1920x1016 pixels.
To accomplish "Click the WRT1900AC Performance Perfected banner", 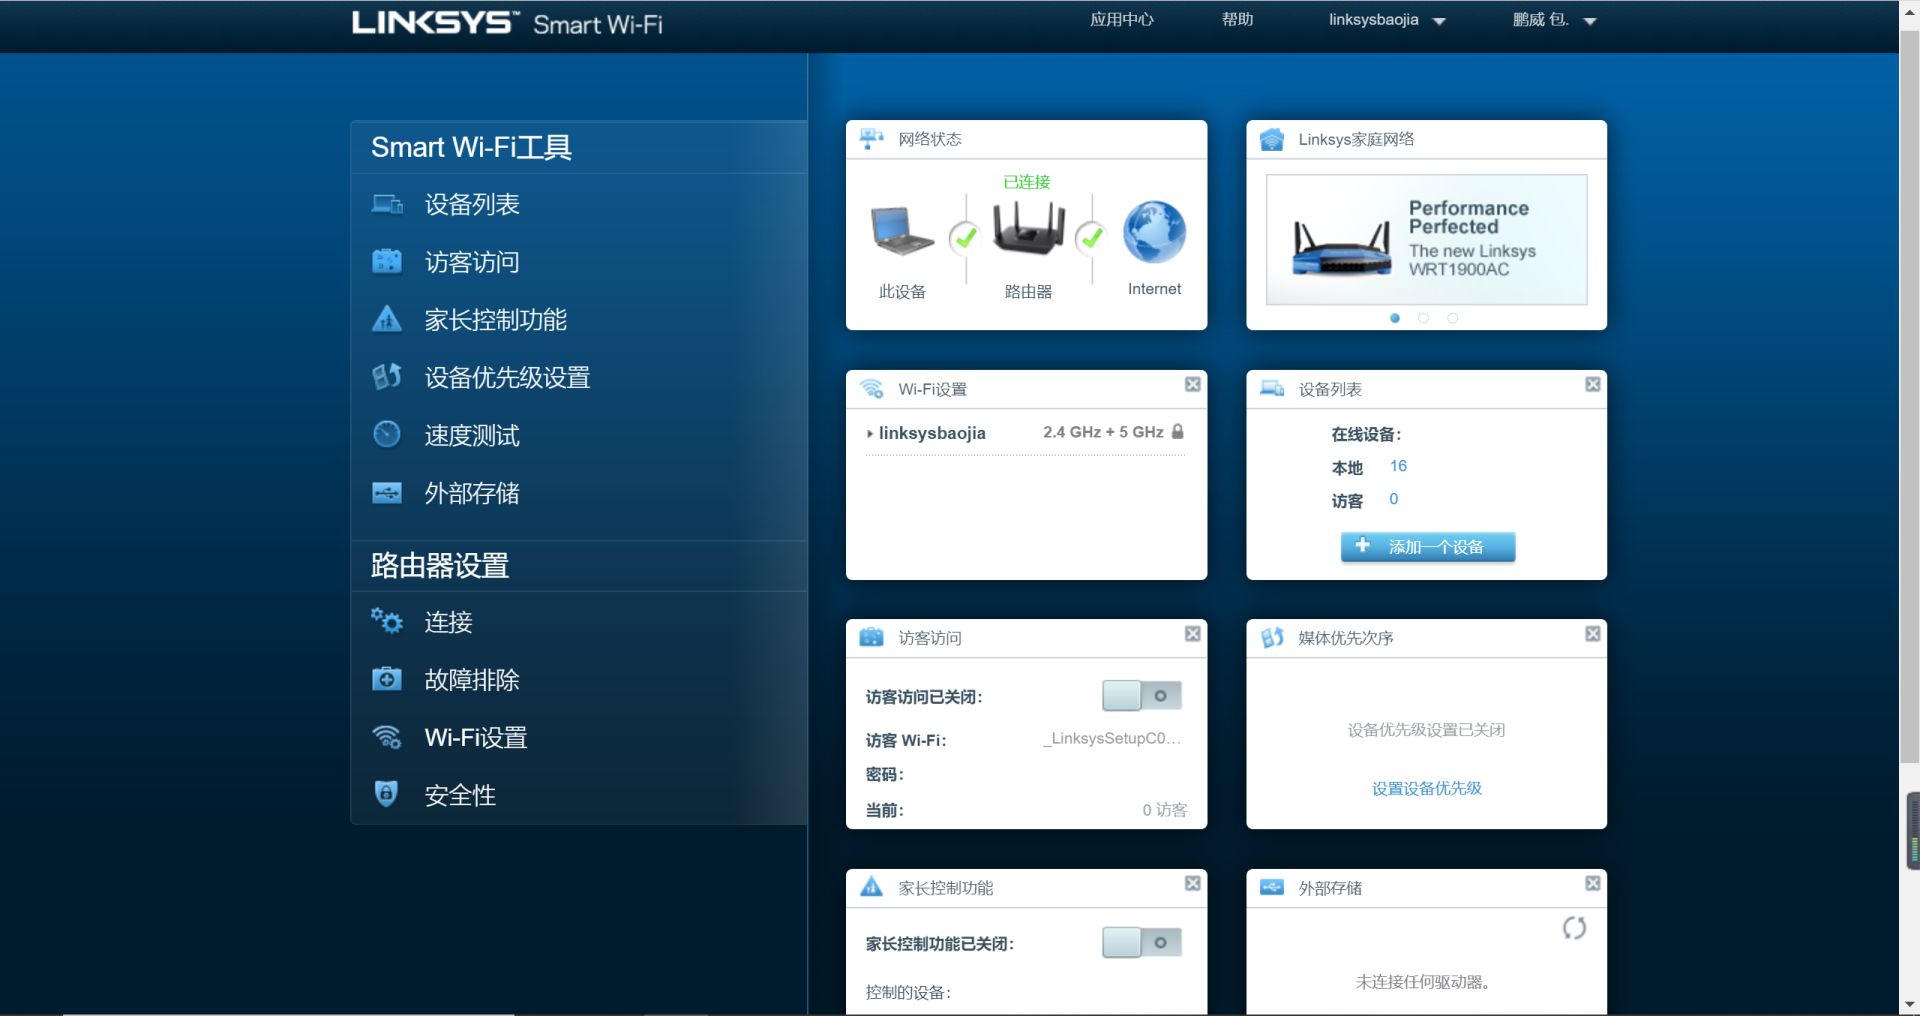I will coord(1426,240).
